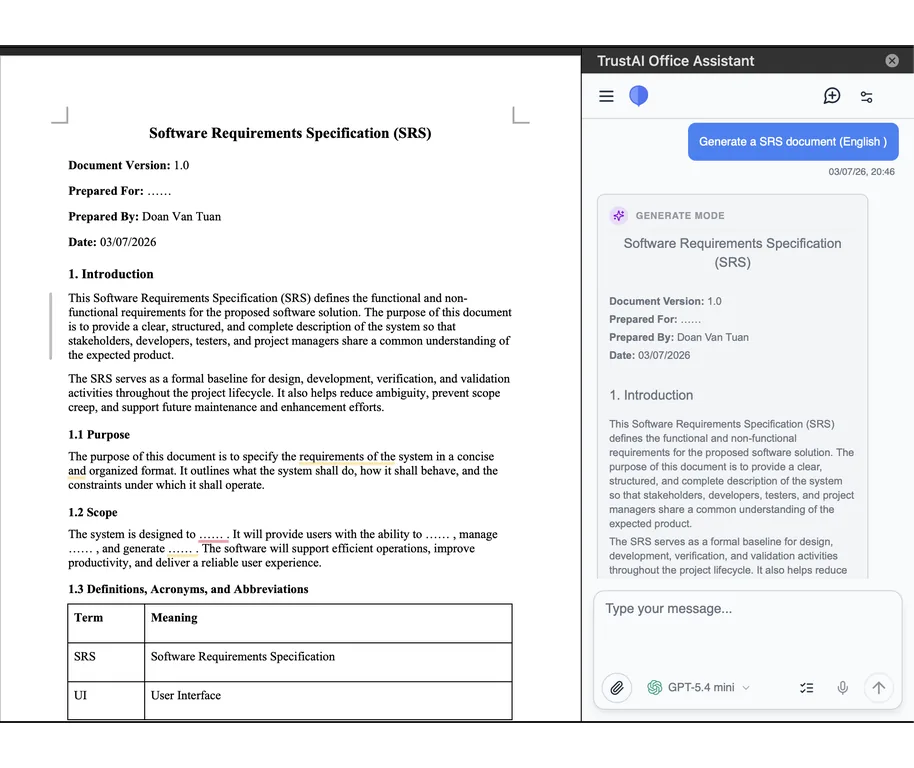Click the 1. Introduction heading in the document
This screenshot has width=914, height=768.
(111, 274)
